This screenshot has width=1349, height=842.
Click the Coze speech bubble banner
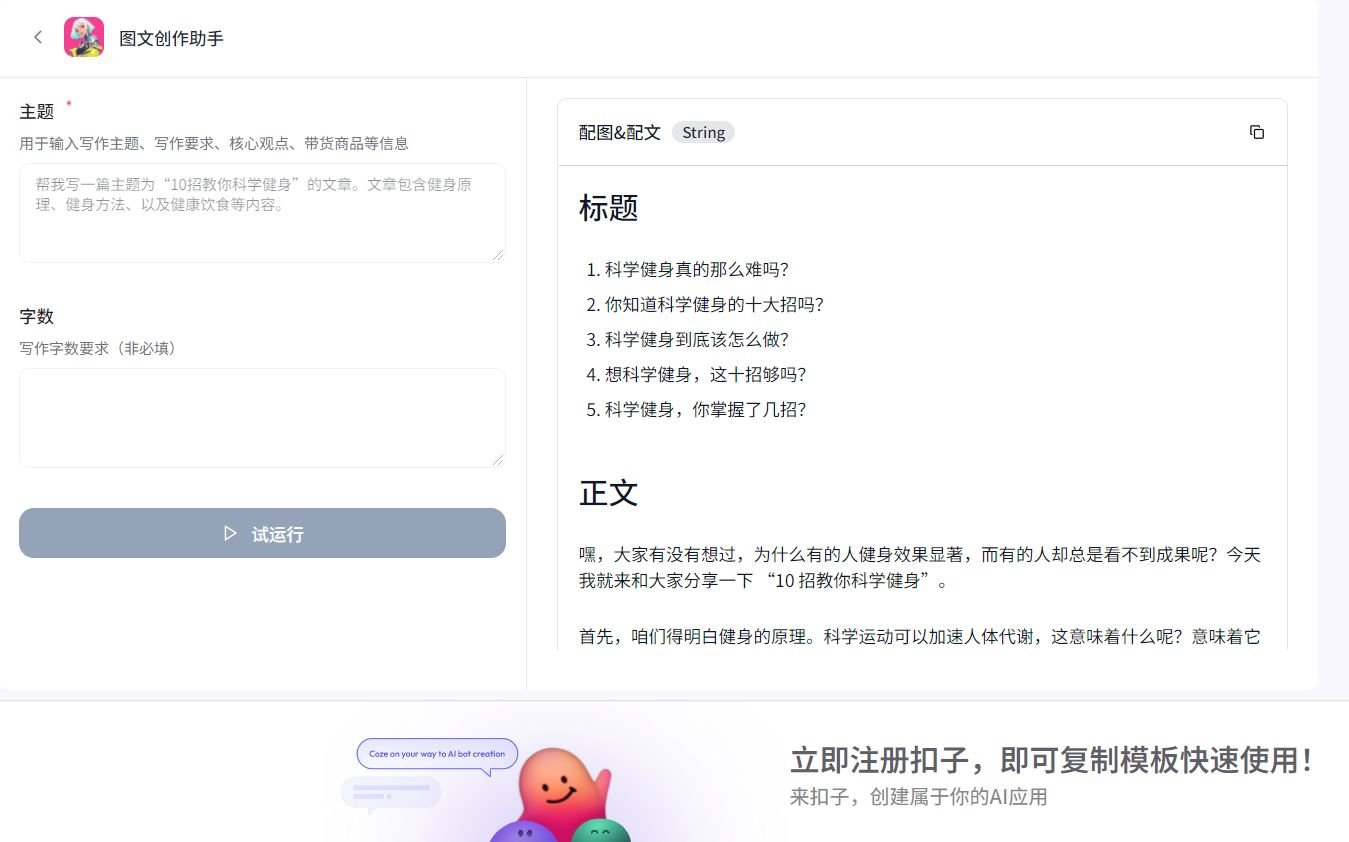[x=437, y=754]
